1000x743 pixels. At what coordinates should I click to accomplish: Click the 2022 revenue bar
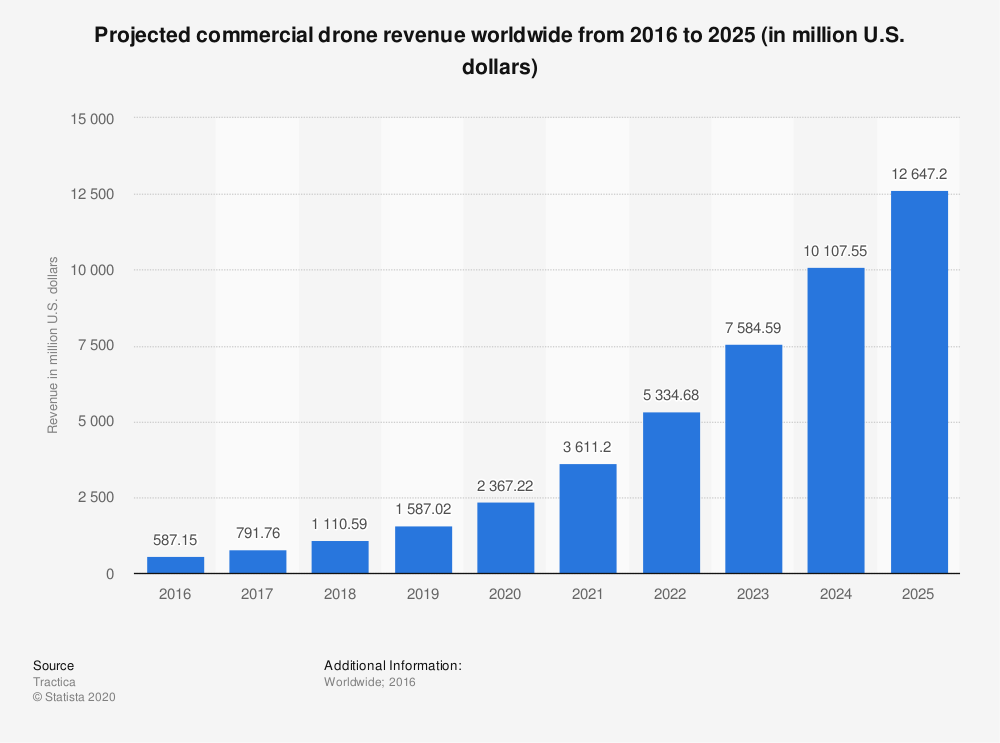pos(671,492)
